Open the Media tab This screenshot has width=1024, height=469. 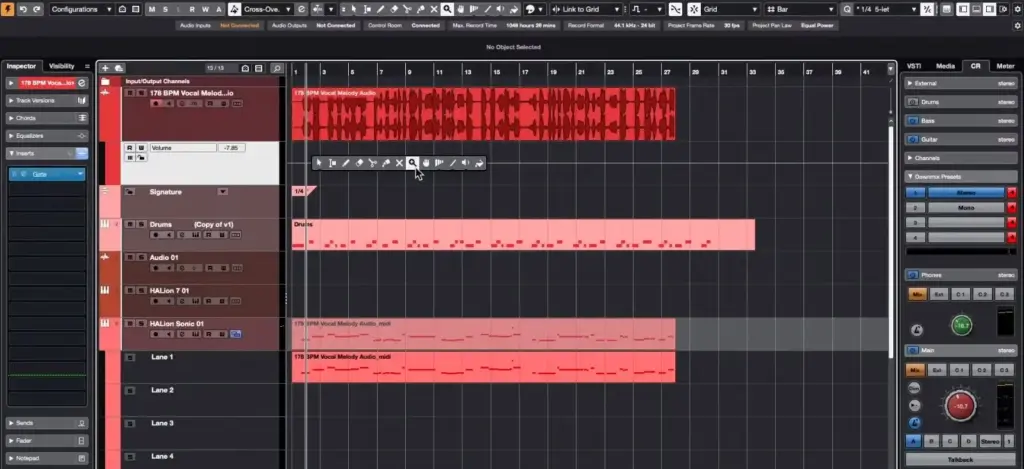click(945, 66)
